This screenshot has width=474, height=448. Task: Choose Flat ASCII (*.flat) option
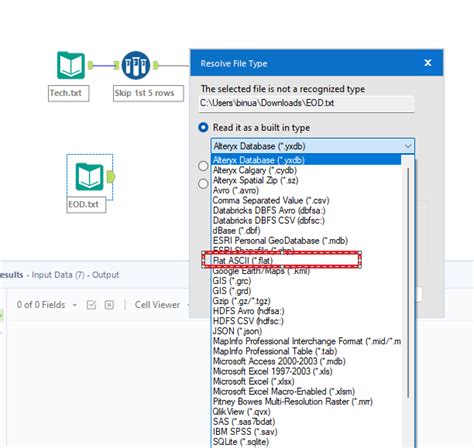pos(306,261)
